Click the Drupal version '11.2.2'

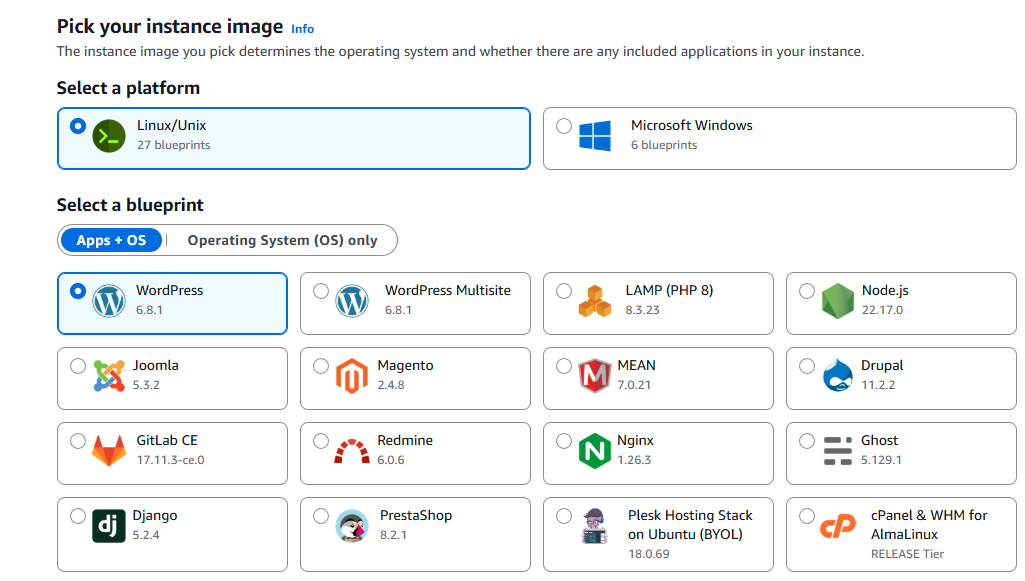click(x=878, y=385)
